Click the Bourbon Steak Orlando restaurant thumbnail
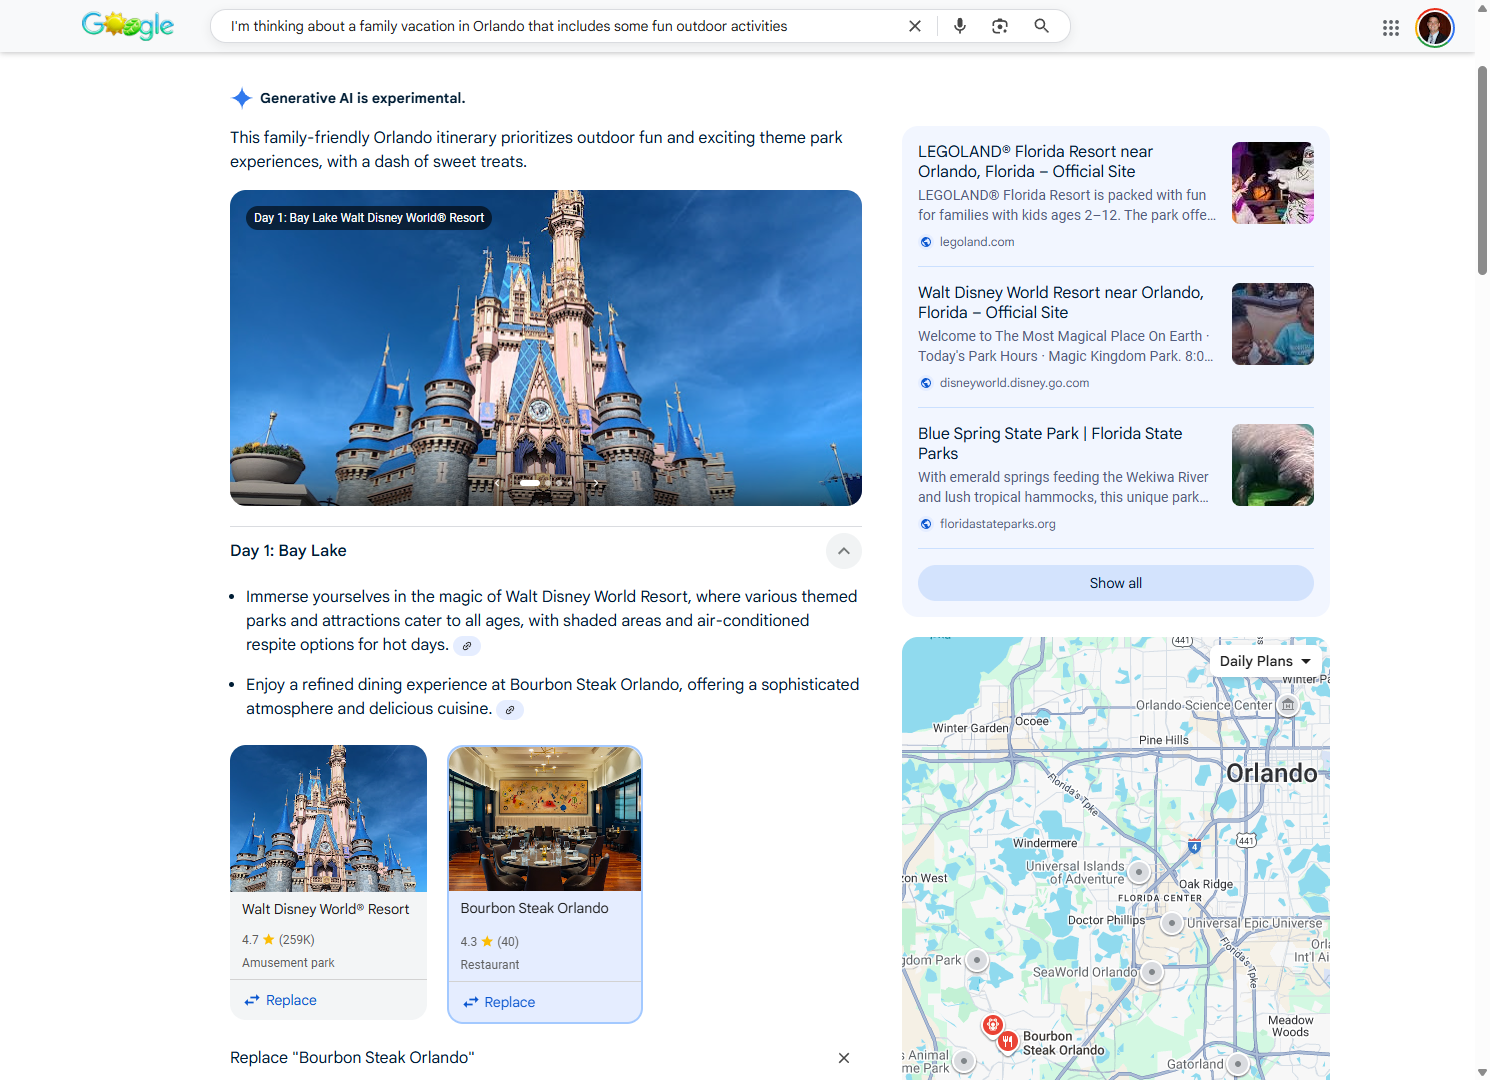The height and width of the screenshot is (1080, 1490). [x=545, y=818]
